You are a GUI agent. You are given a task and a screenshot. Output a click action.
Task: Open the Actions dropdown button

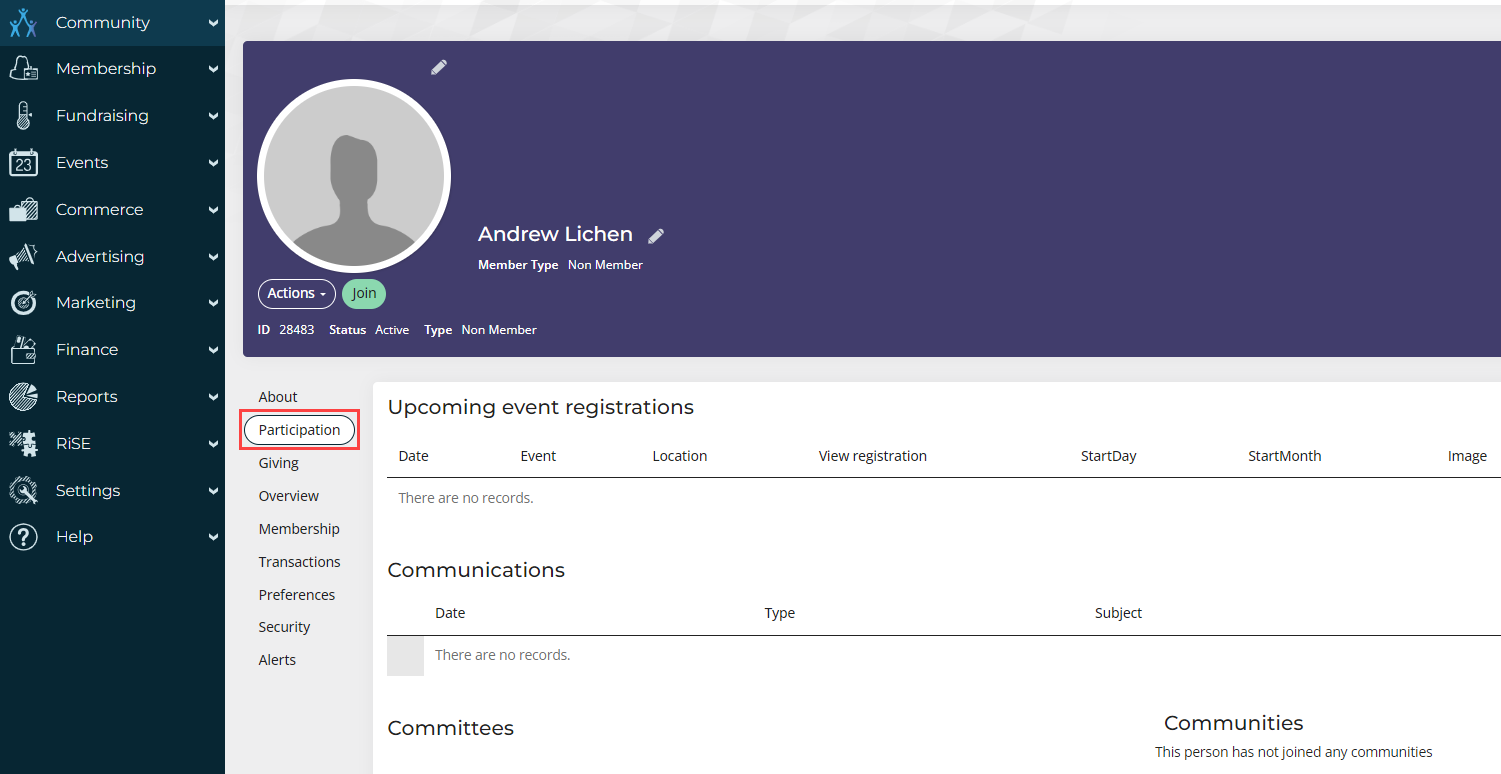[297, 294]
